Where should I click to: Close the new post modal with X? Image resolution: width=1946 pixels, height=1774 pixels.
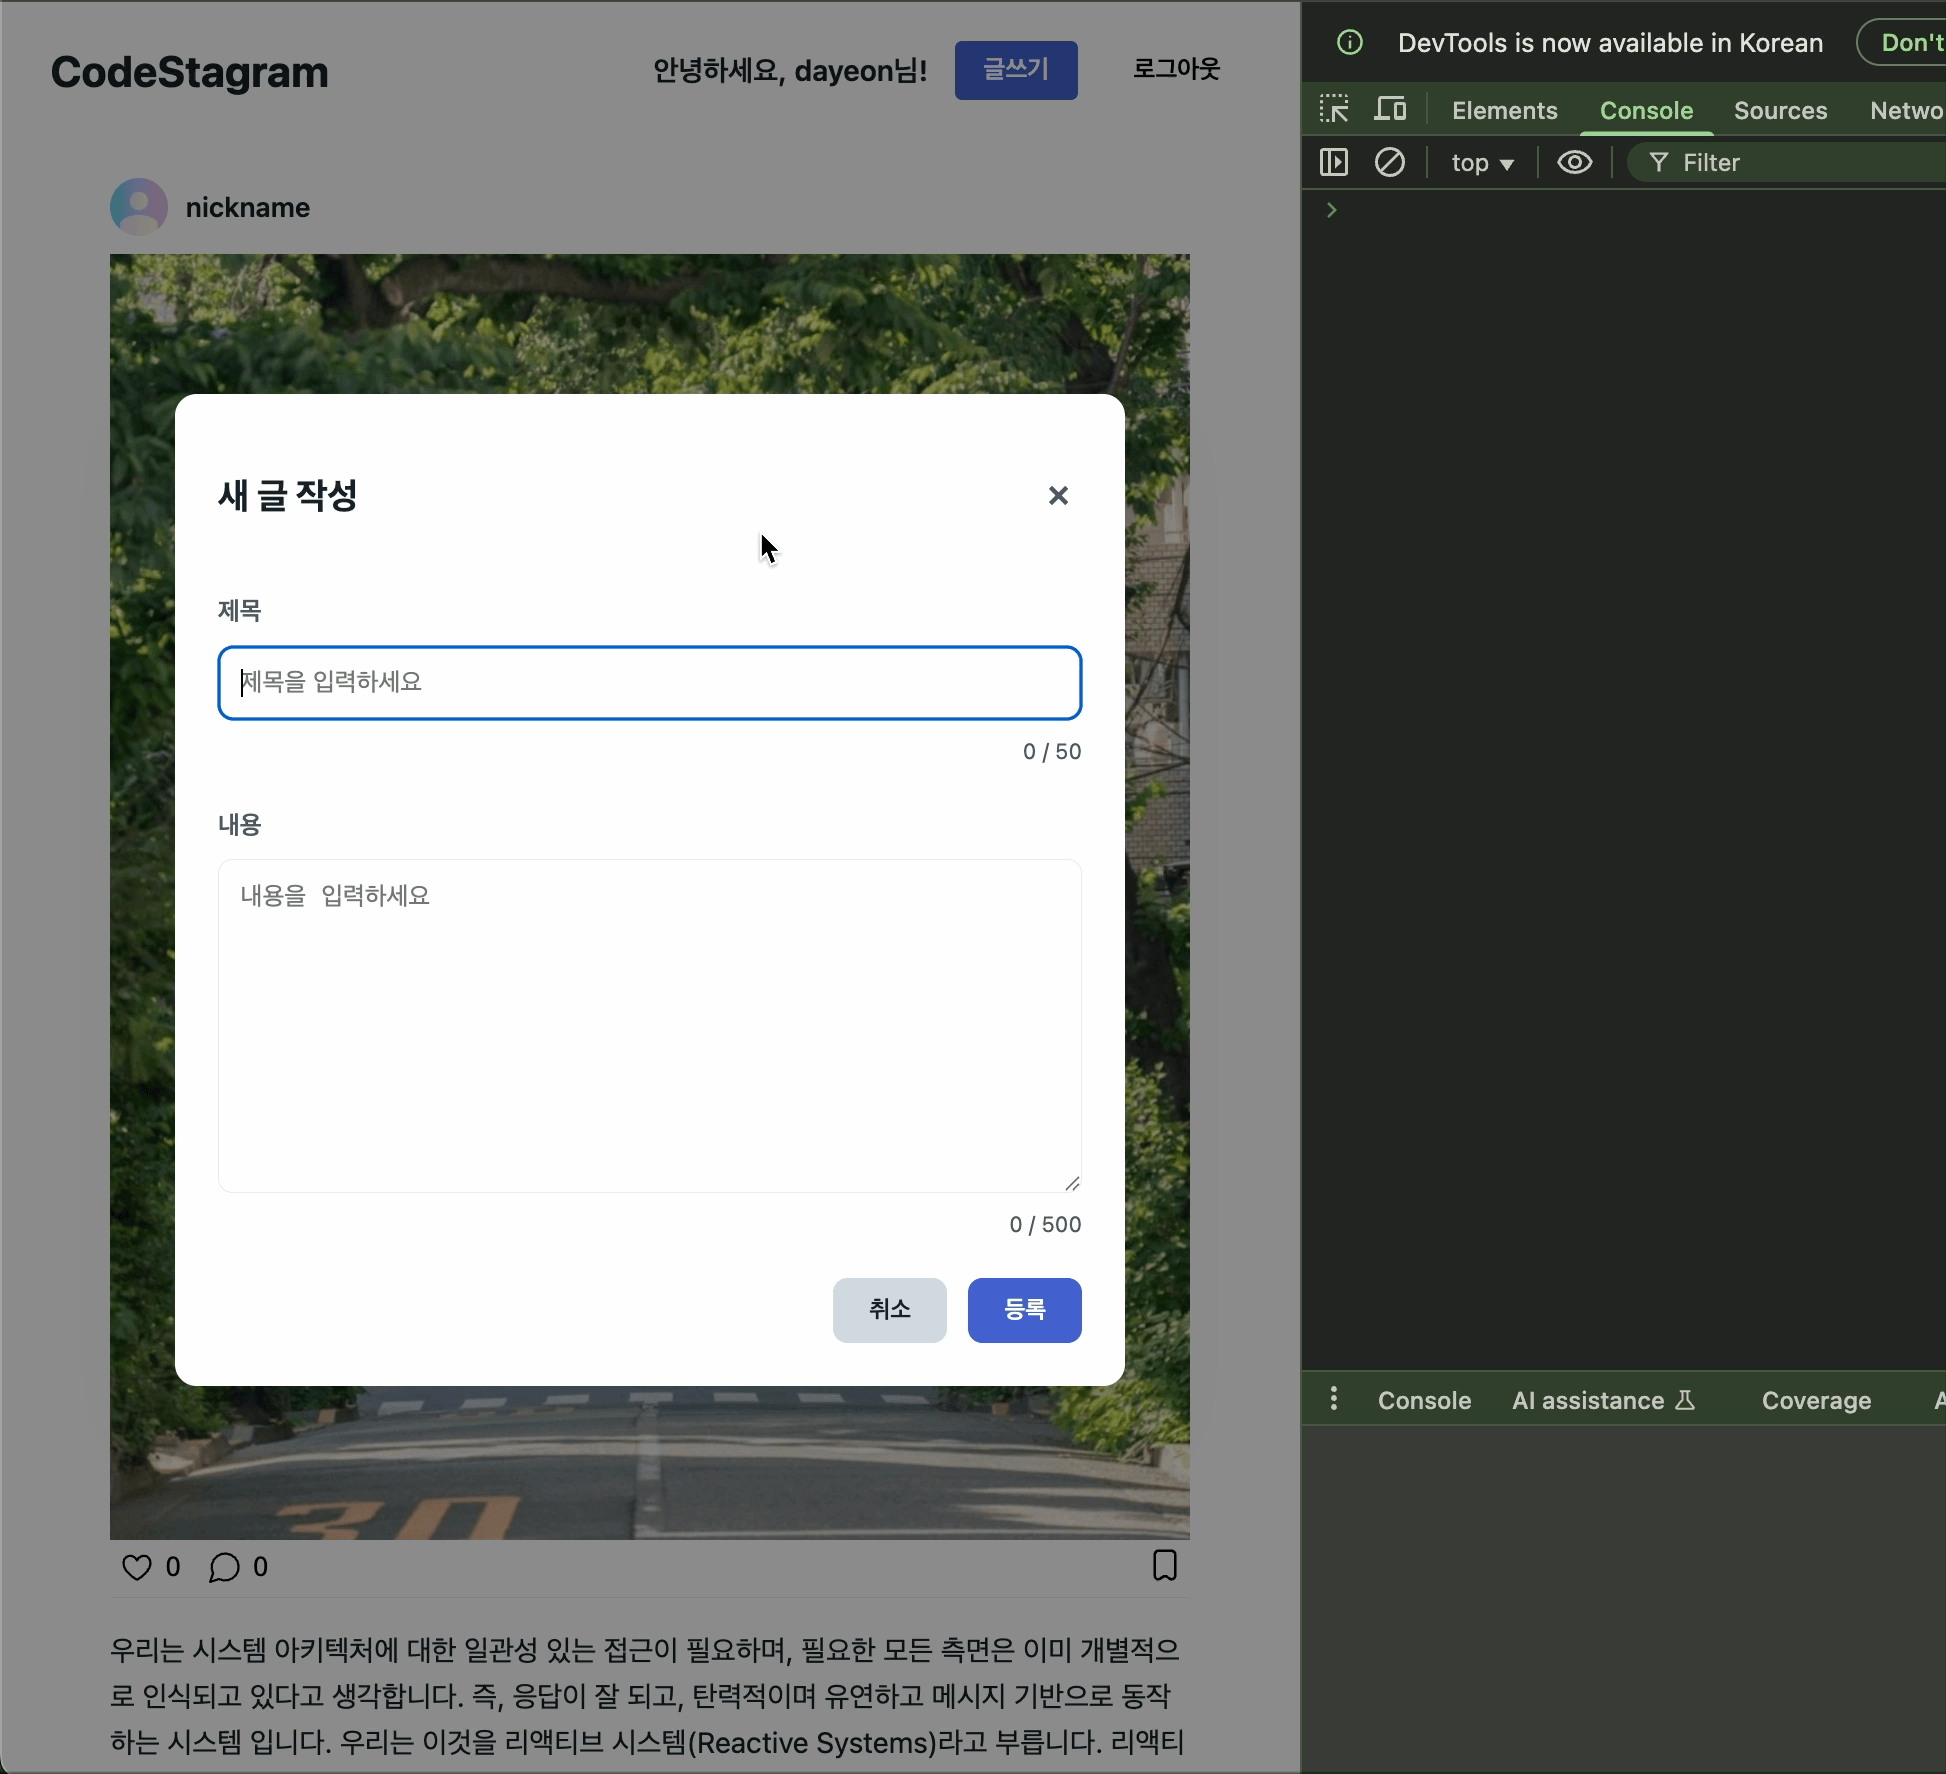pyautogui.click(x=1058, y=495)
